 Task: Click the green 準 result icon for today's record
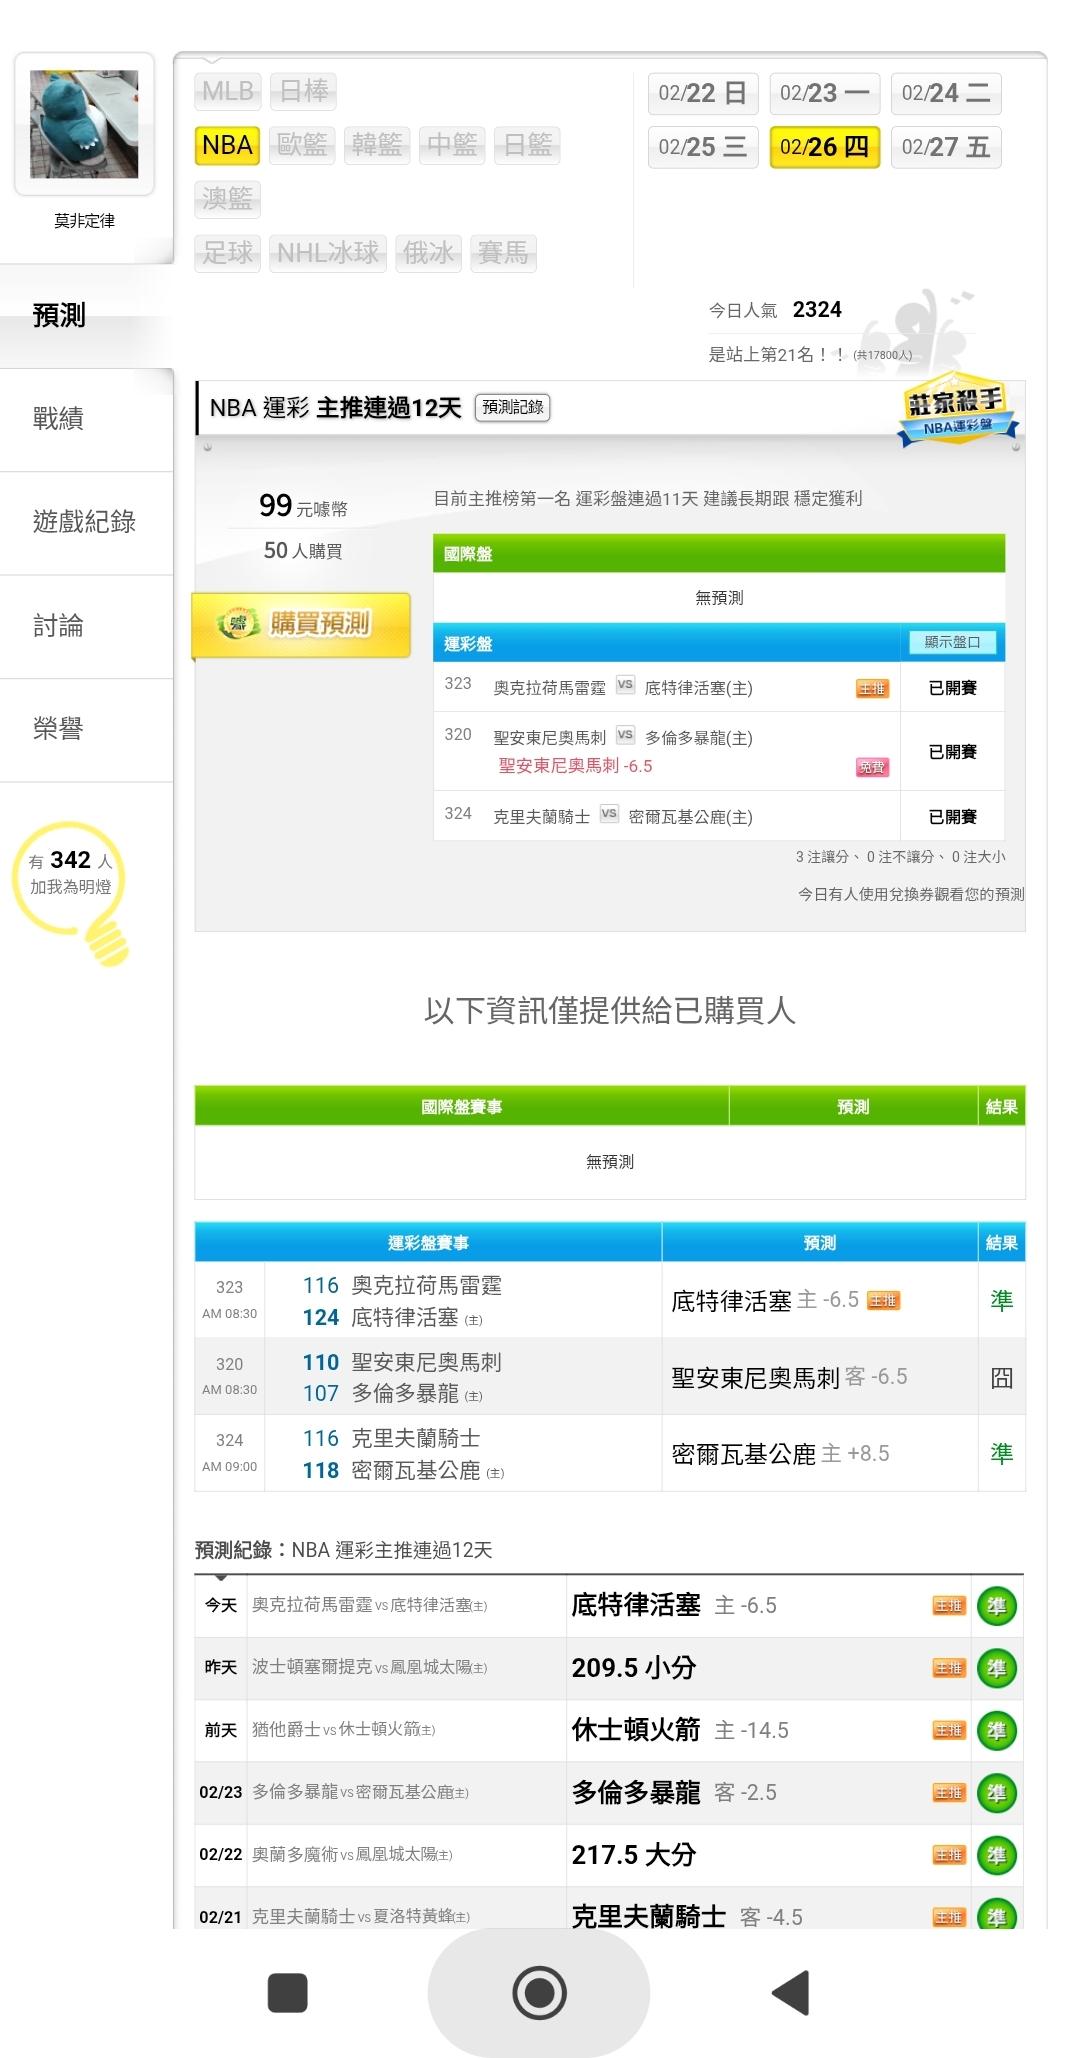coord(996,1606)
